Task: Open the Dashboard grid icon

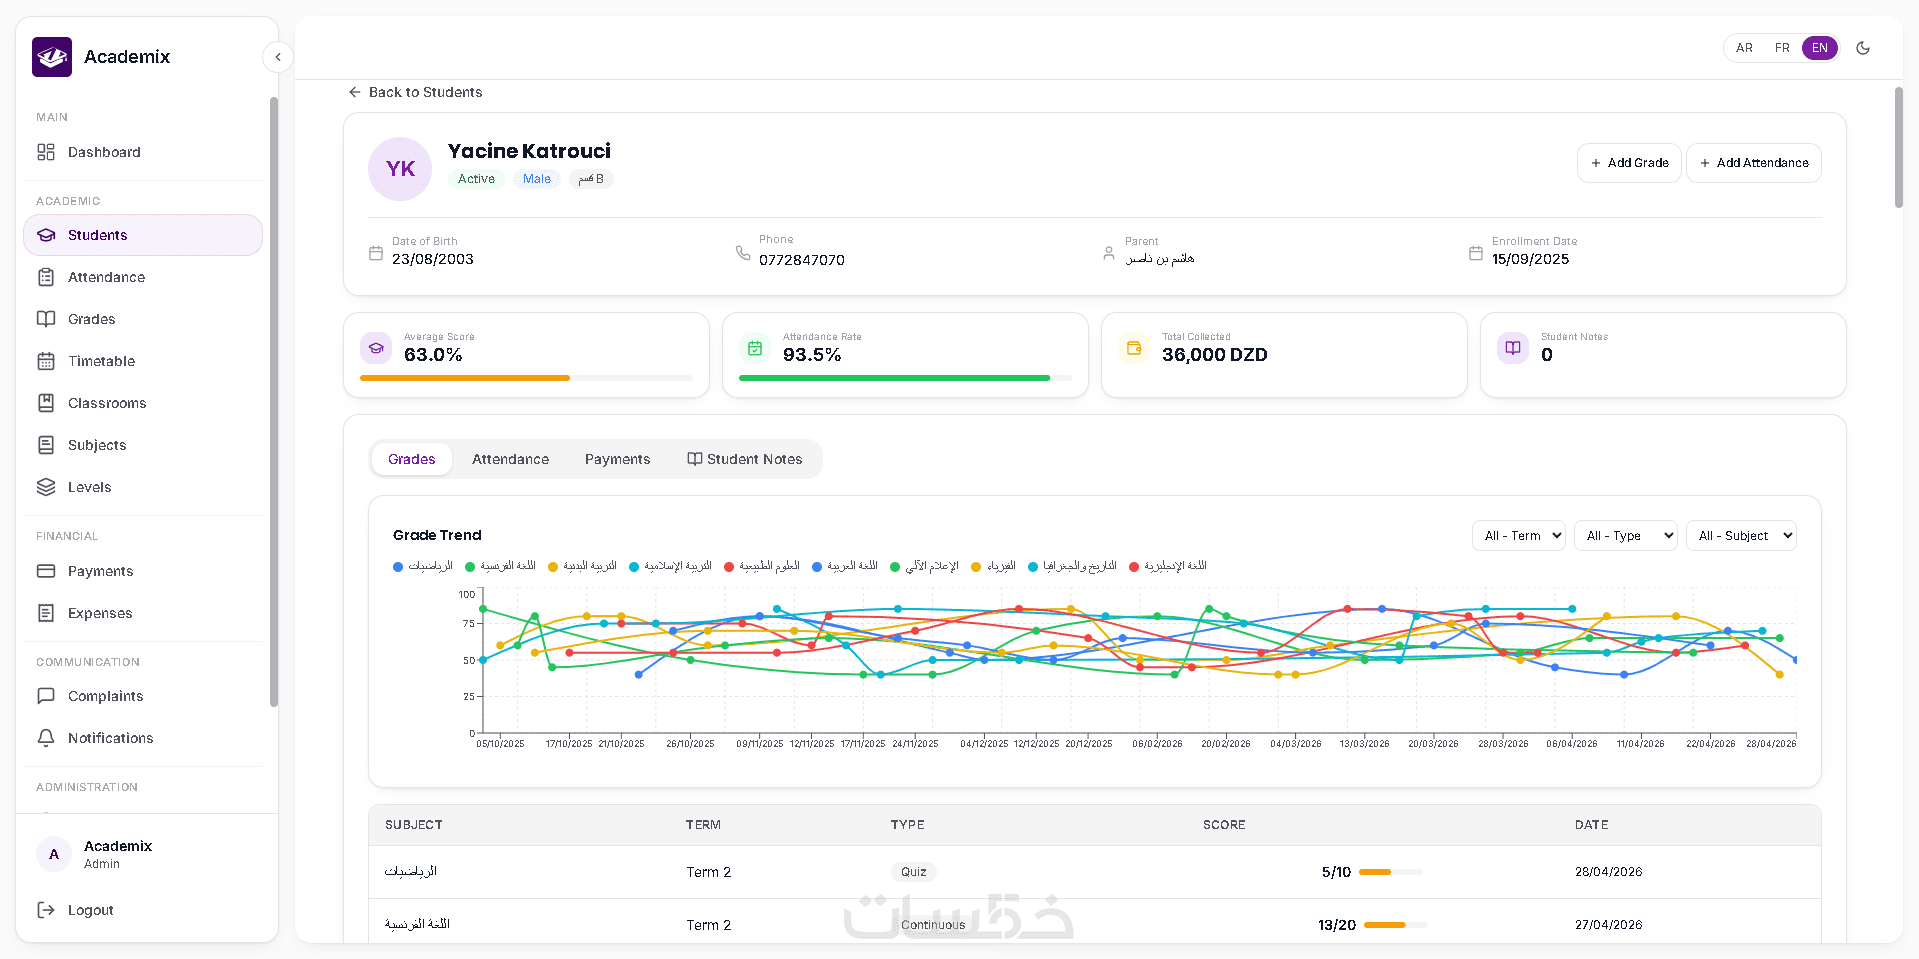Action: (x=46, y=152)
